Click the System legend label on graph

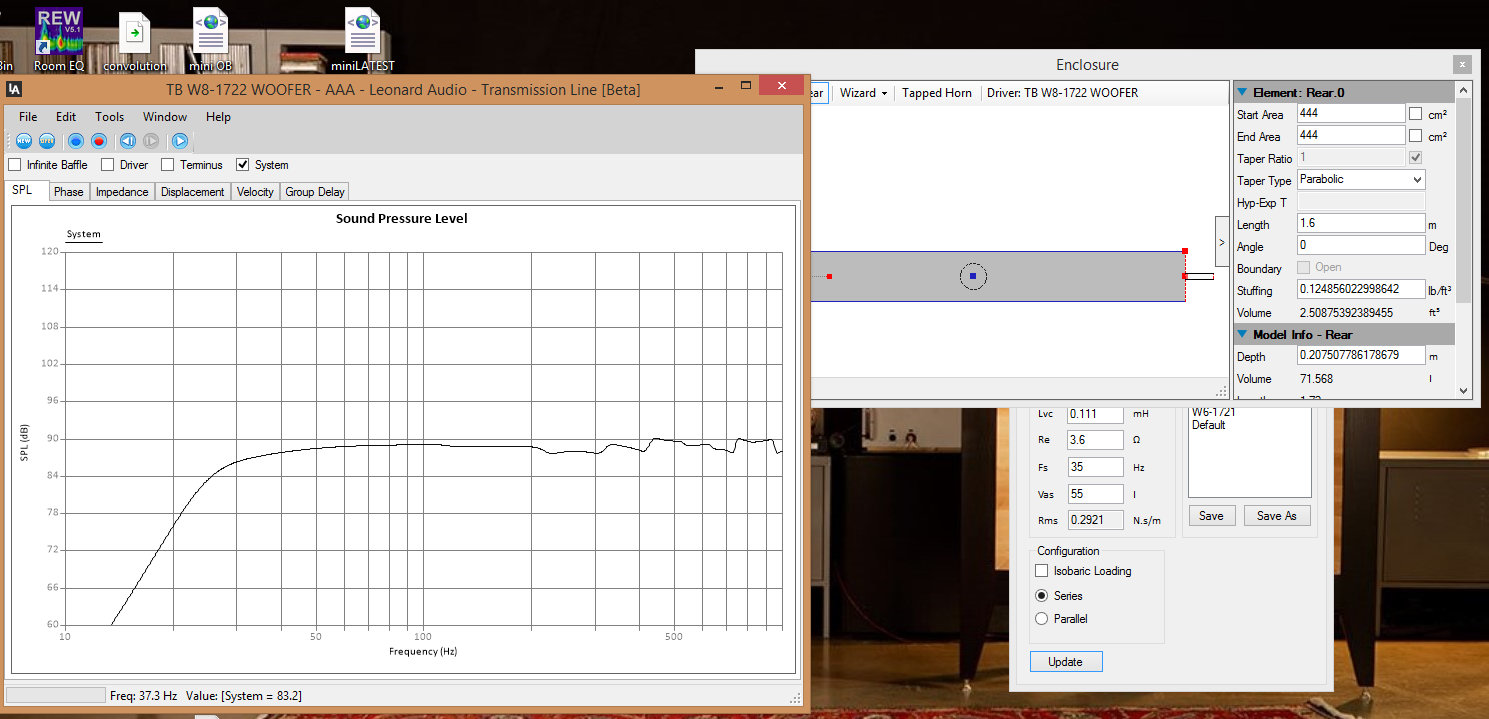click(x=84, y=235)
